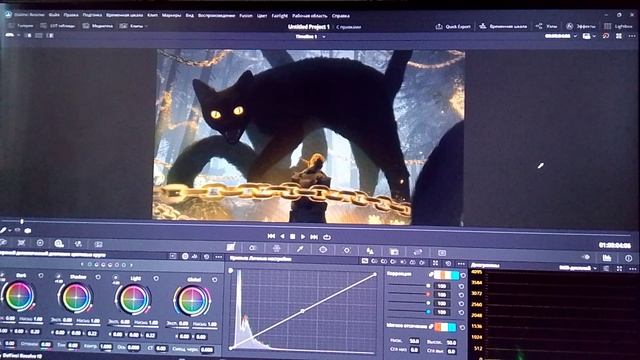Switch HDR palette to zones graph mode
The width and height of the screenshot is (640, 360).
coord(195,256)
